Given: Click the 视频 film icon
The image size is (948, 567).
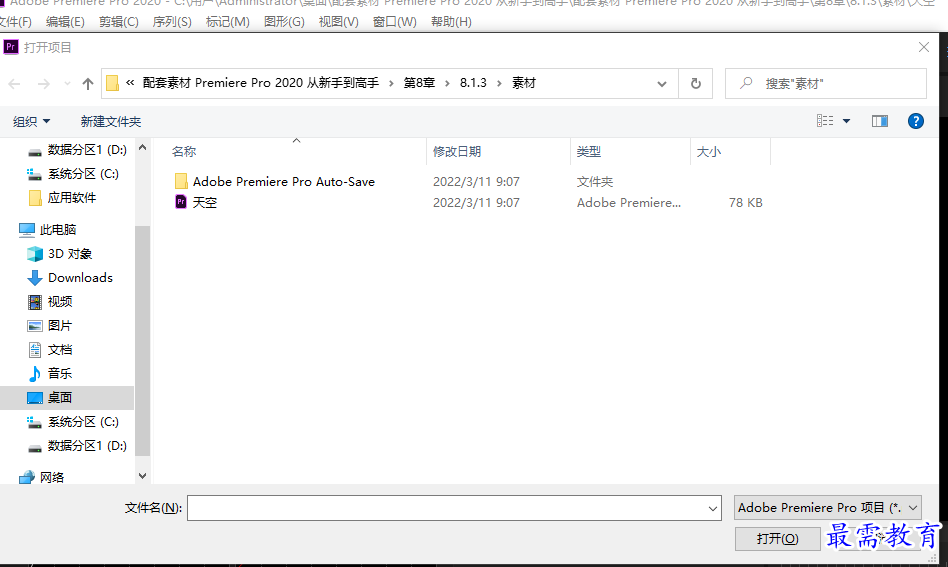Looking at the screenshot, I should coord(35,302).
